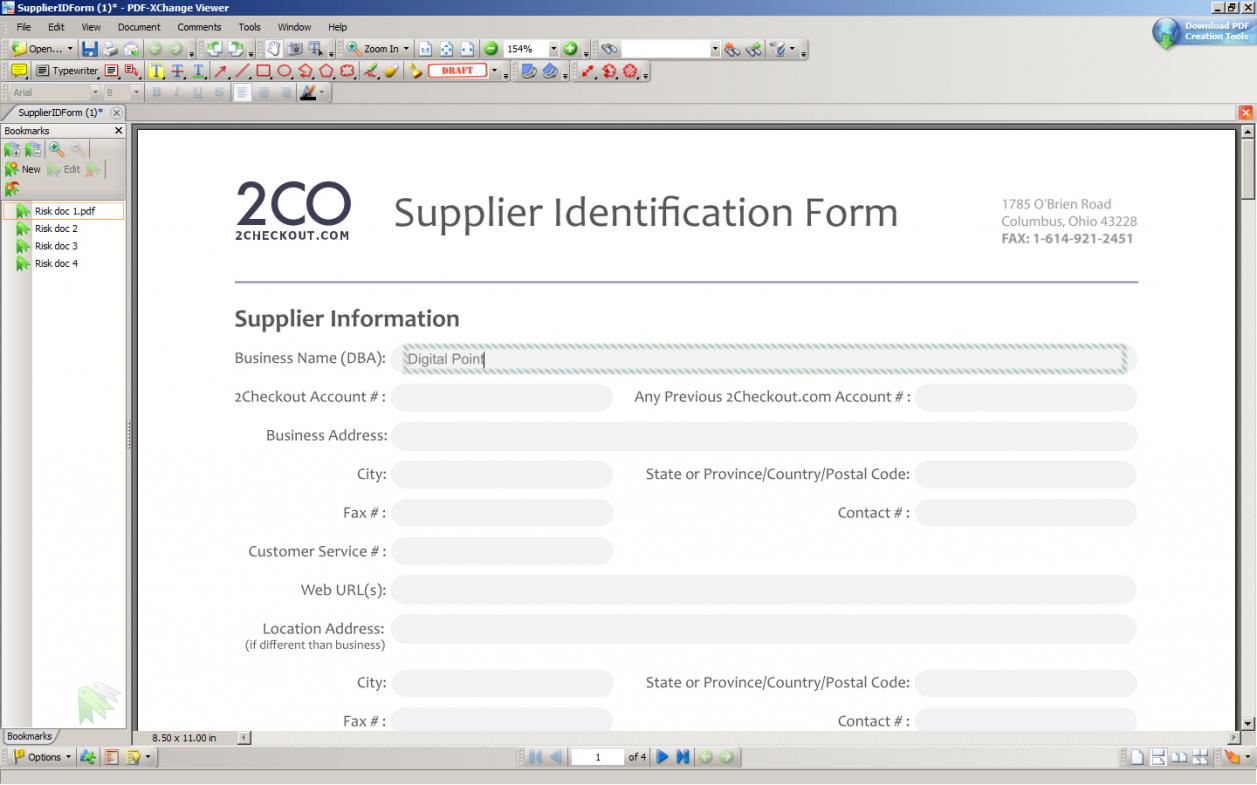Viewport: 1257px width, 785px height.
Task: Switch to the Bookmarks bottom tab
Action: tap(28, 737)
